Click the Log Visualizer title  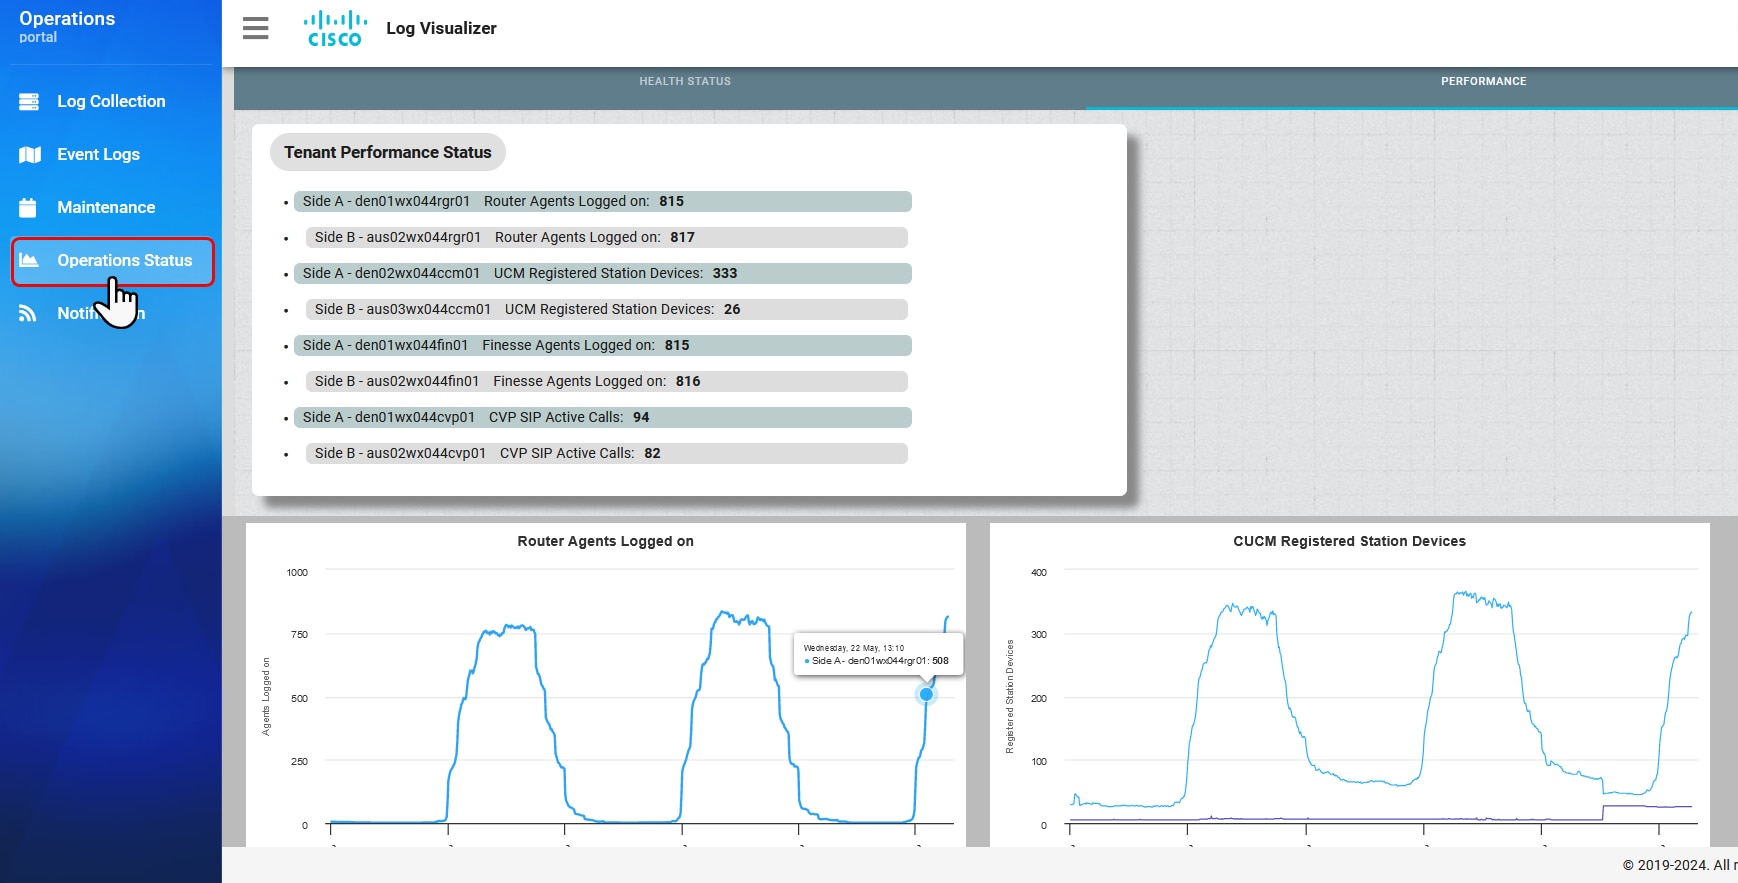441,28
